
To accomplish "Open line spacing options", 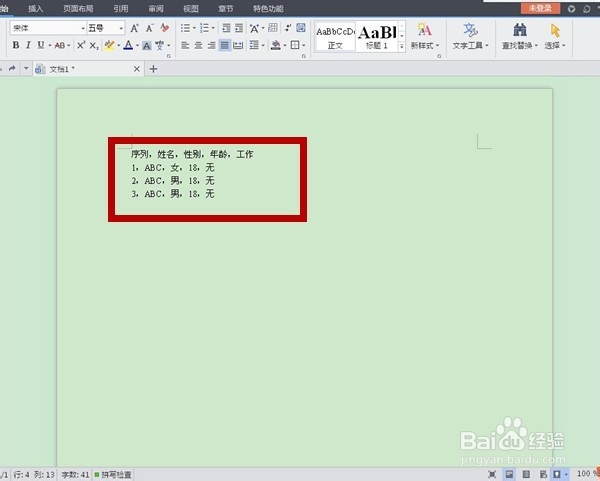I will coord(254,46).
